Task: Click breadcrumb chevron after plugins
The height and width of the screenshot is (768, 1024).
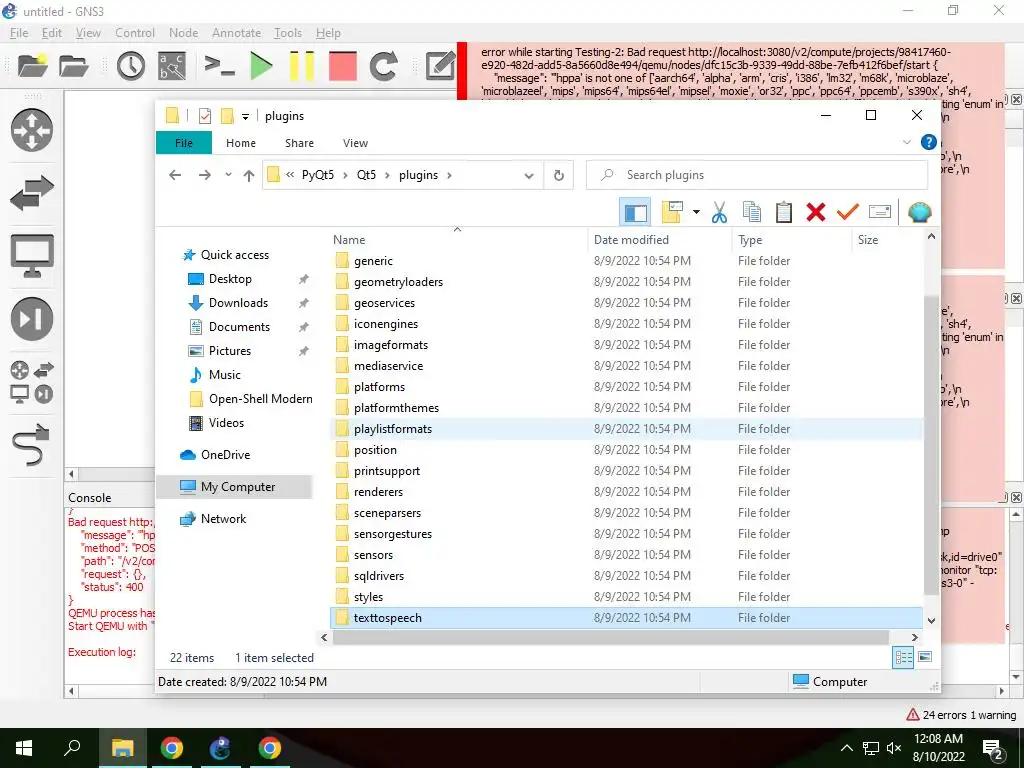Action: 449,175
